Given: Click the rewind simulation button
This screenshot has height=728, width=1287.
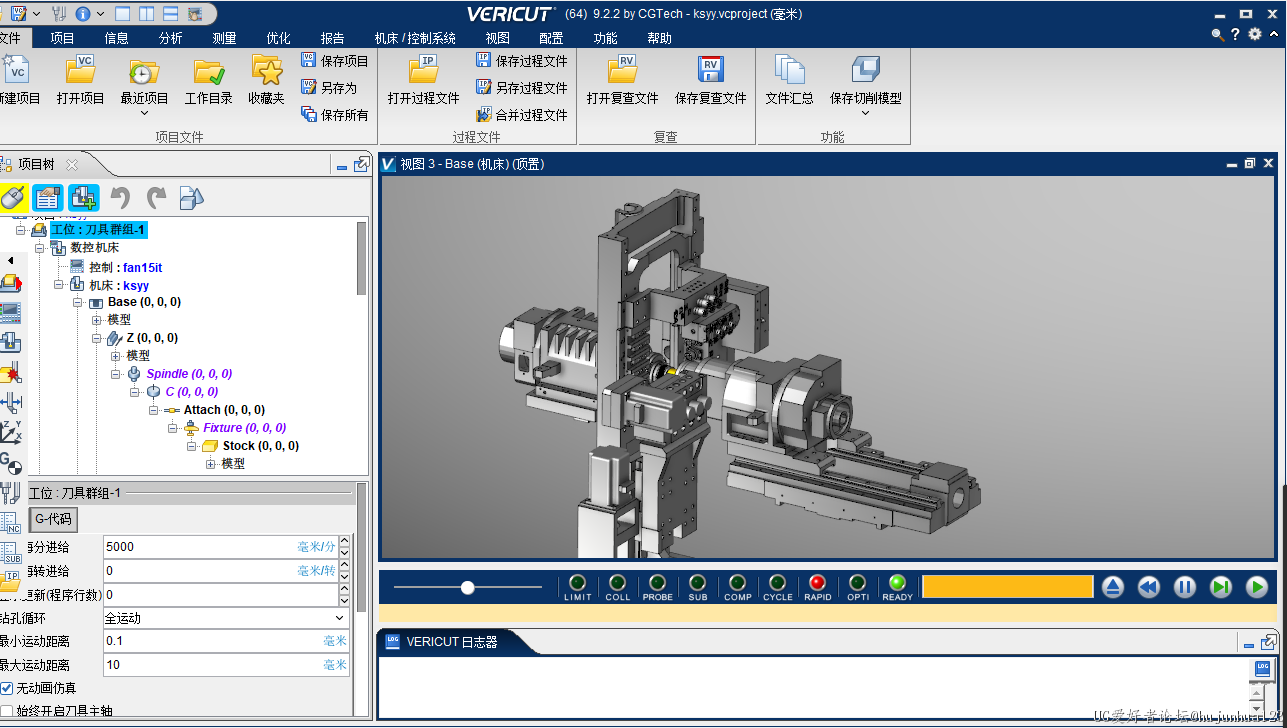Looking at the screenshot, I should tap(1148, 587).
